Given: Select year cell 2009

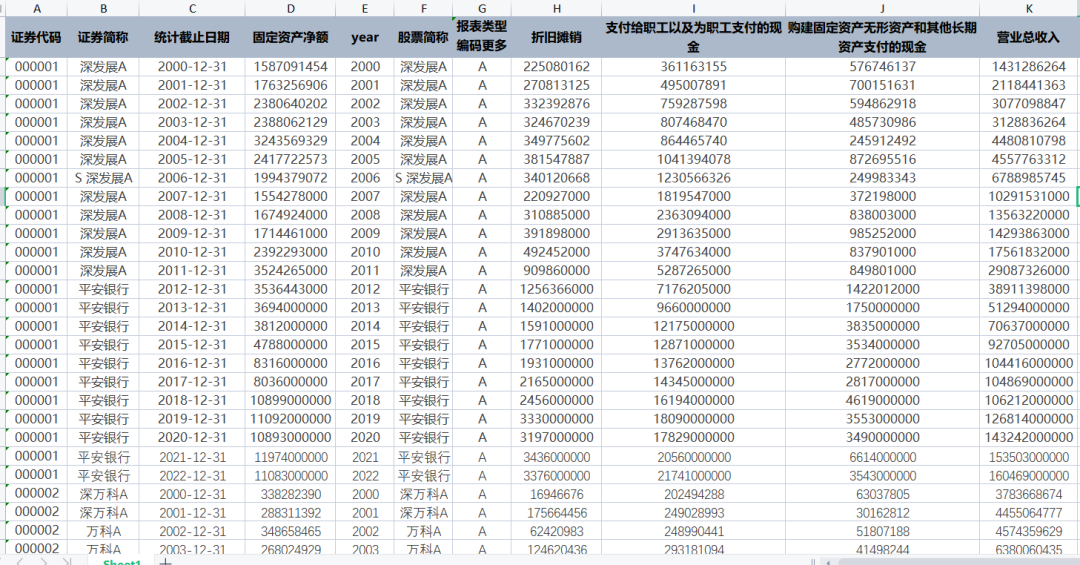Looking at the screenshot, I should pos(364,234).
